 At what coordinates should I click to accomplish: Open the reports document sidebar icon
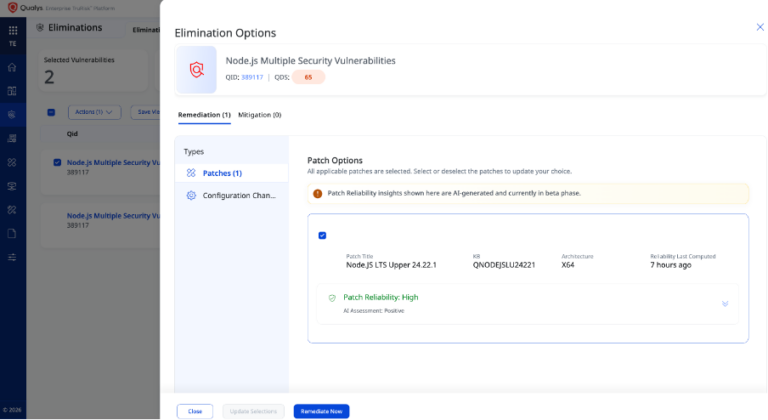tap(12, 233)
